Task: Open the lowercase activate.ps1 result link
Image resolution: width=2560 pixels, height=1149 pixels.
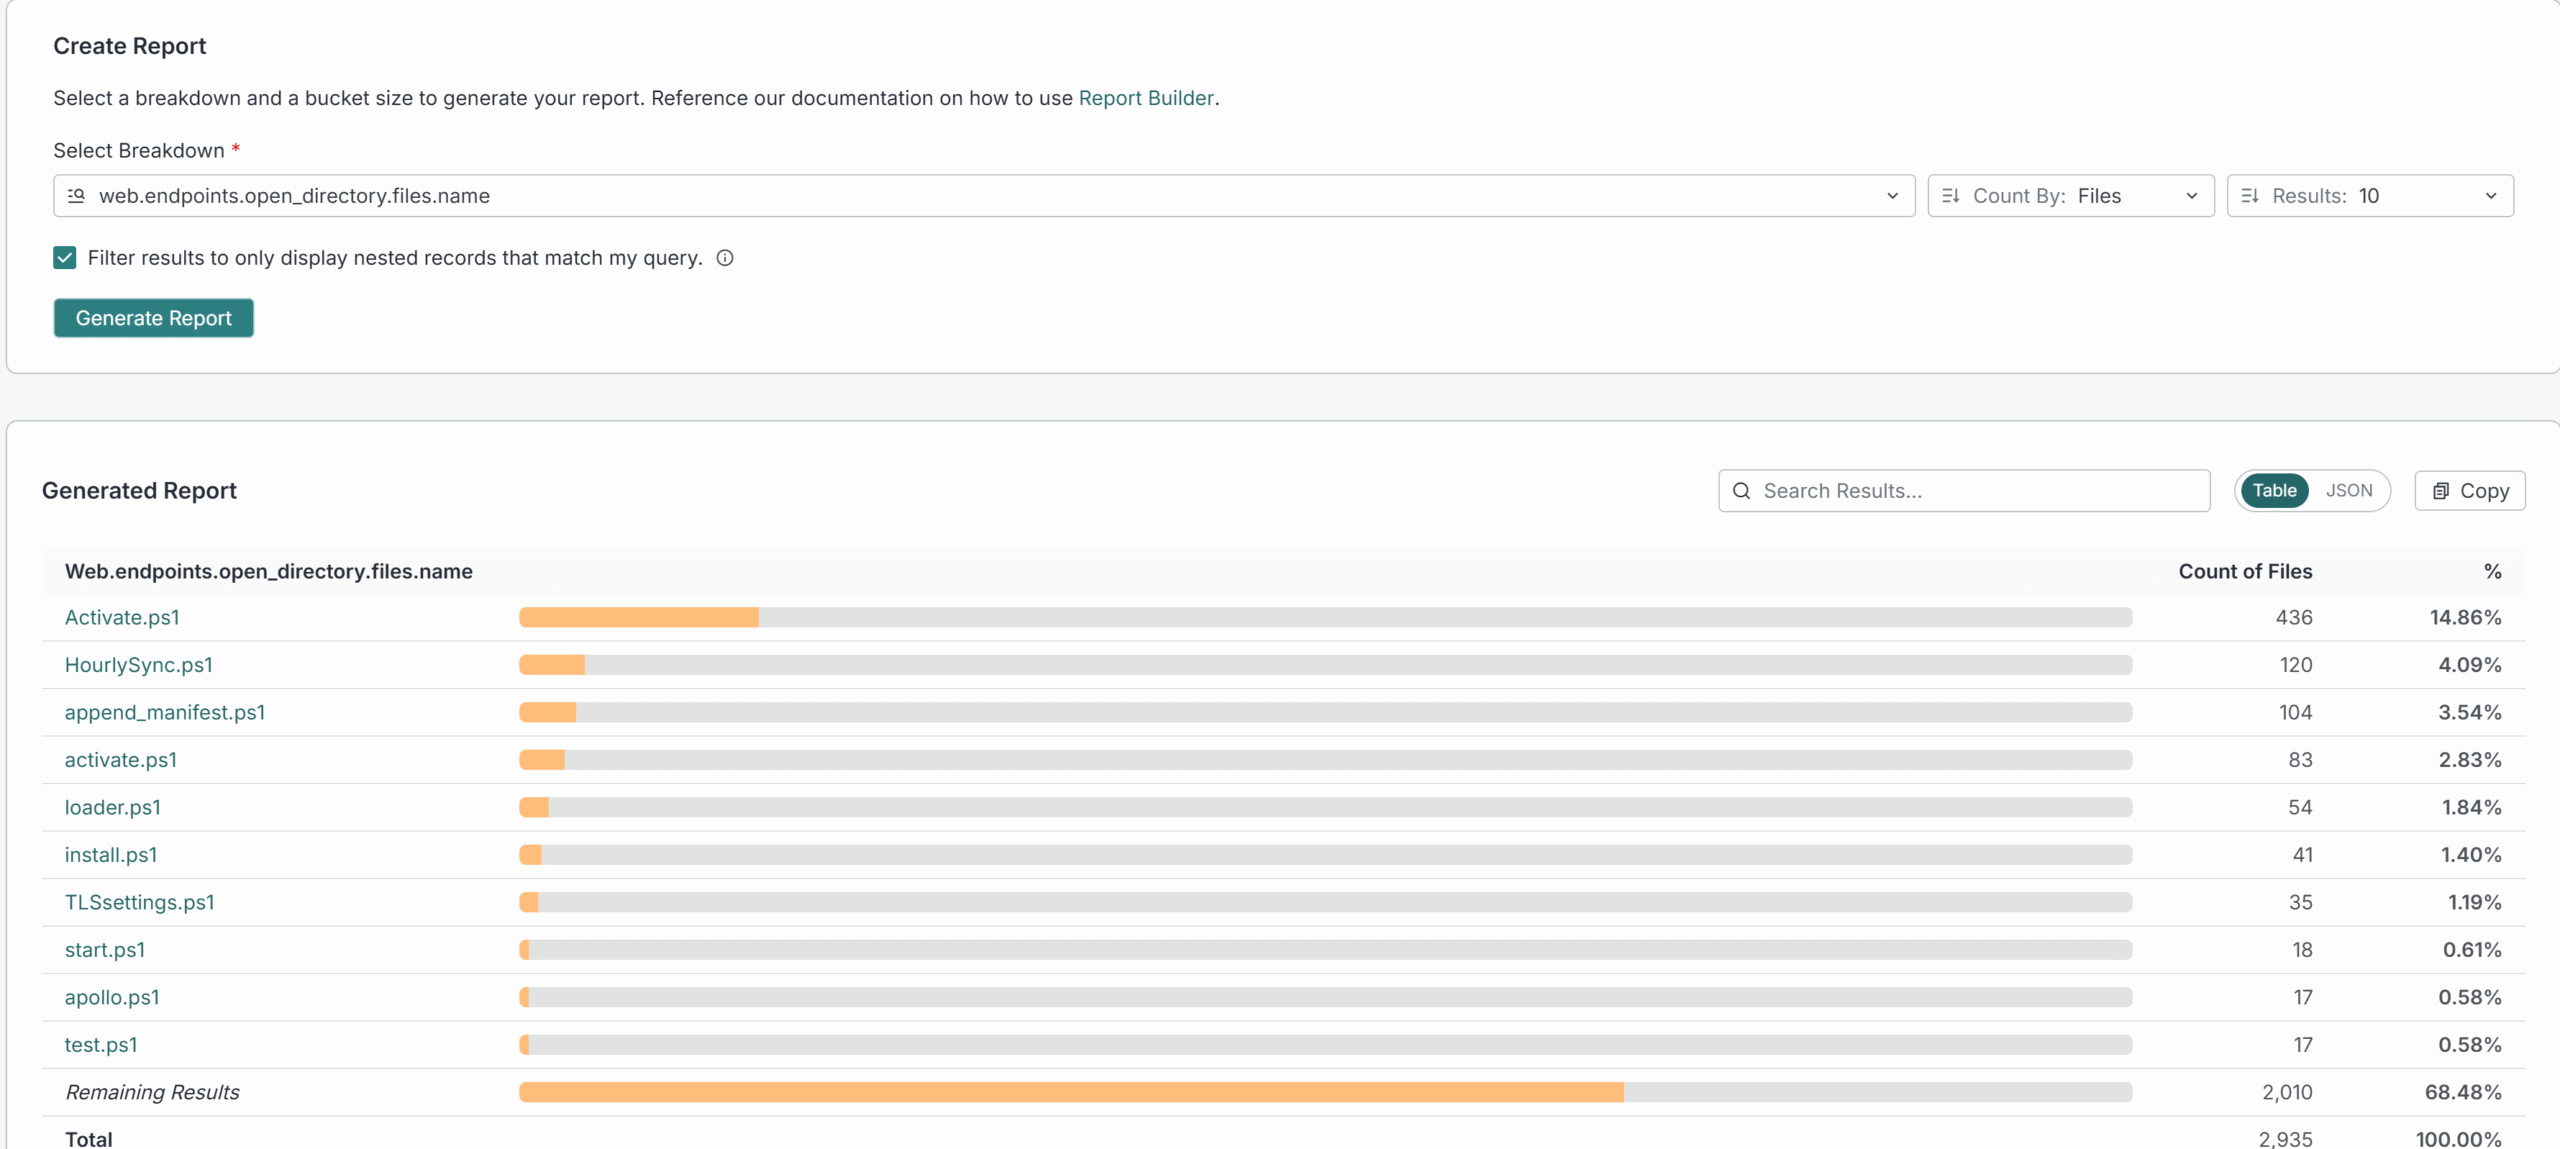Action: coord(121,760)
